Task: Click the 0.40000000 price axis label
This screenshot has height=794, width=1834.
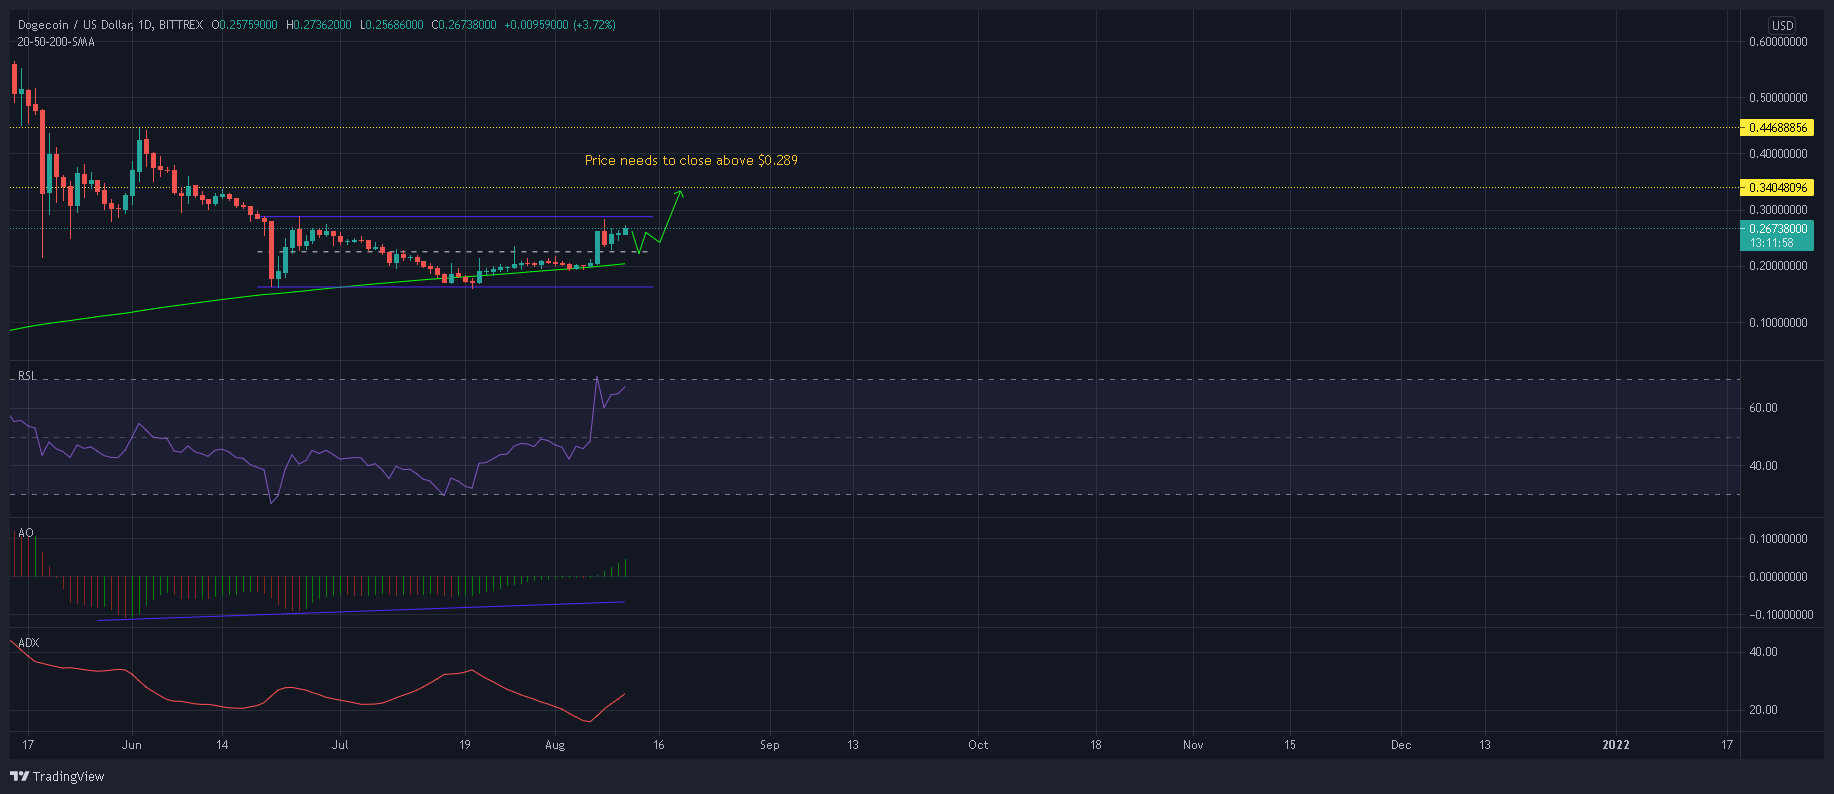Action: click(1778, 154)
